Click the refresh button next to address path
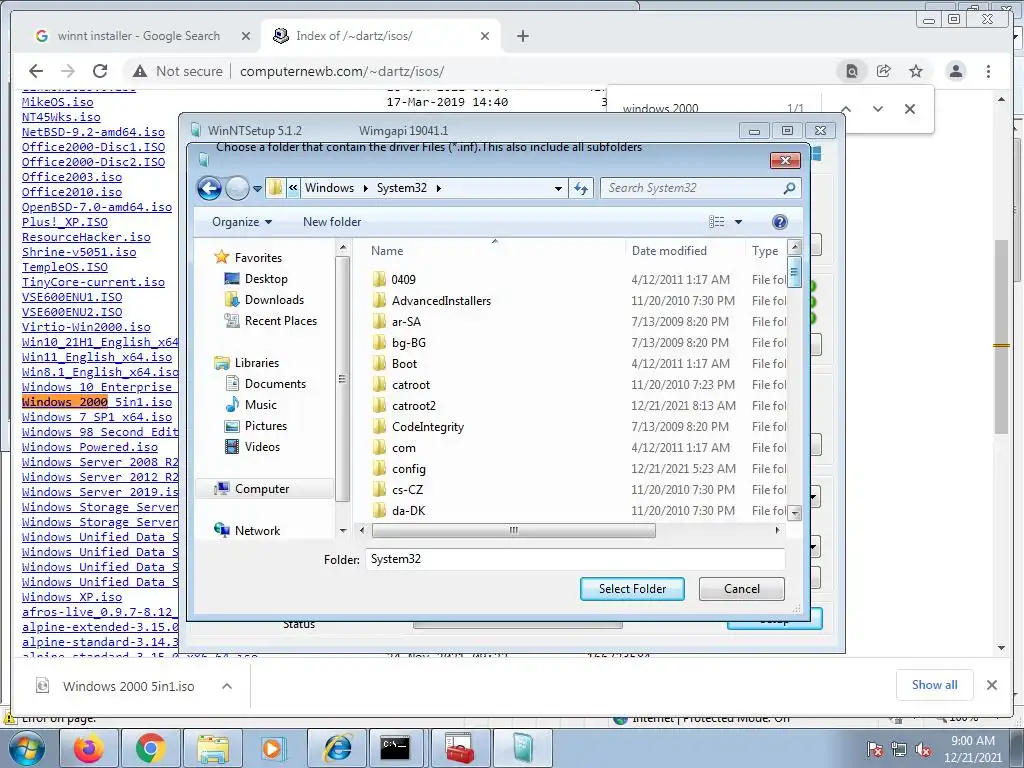Image resolution: width=1024 pixels, height=768 pixels. tap(581, 188)
